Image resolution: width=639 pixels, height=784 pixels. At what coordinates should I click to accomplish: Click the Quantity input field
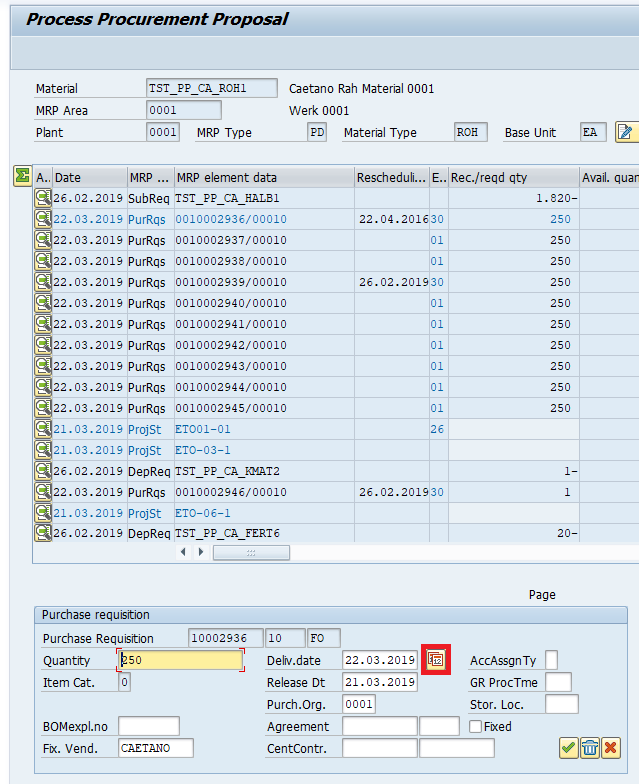pos(180,661)
